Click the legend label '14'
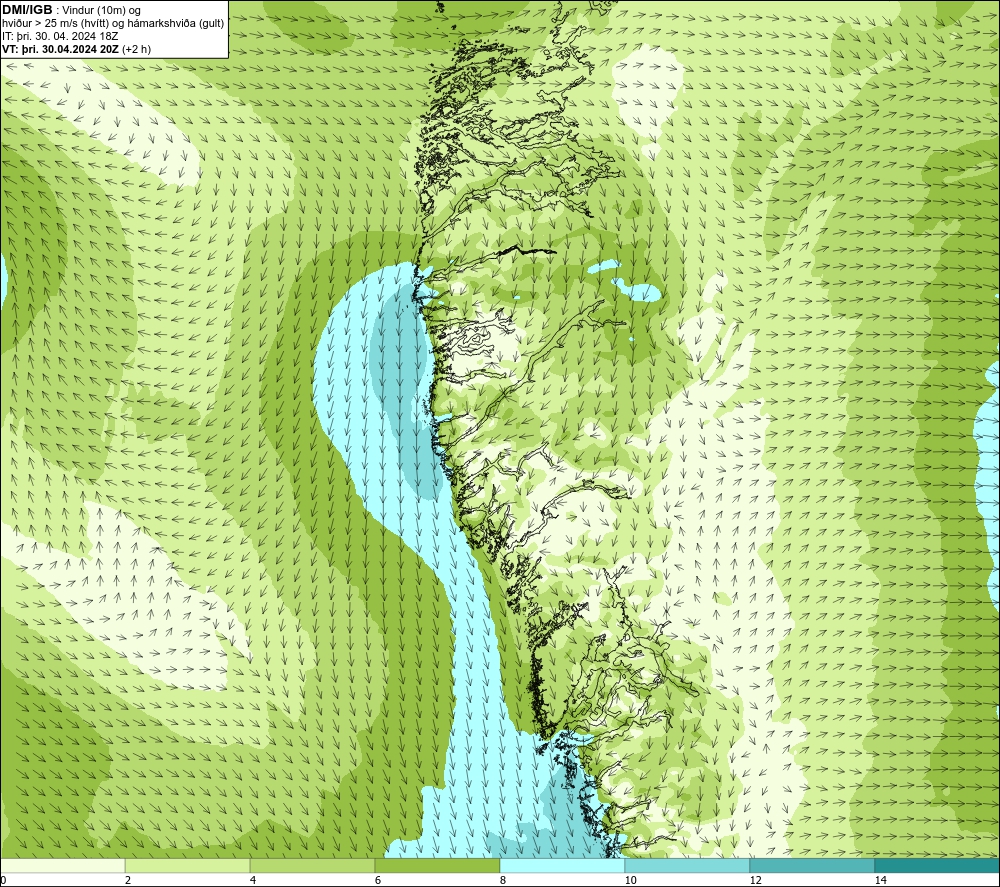 (x=880, y=881)
